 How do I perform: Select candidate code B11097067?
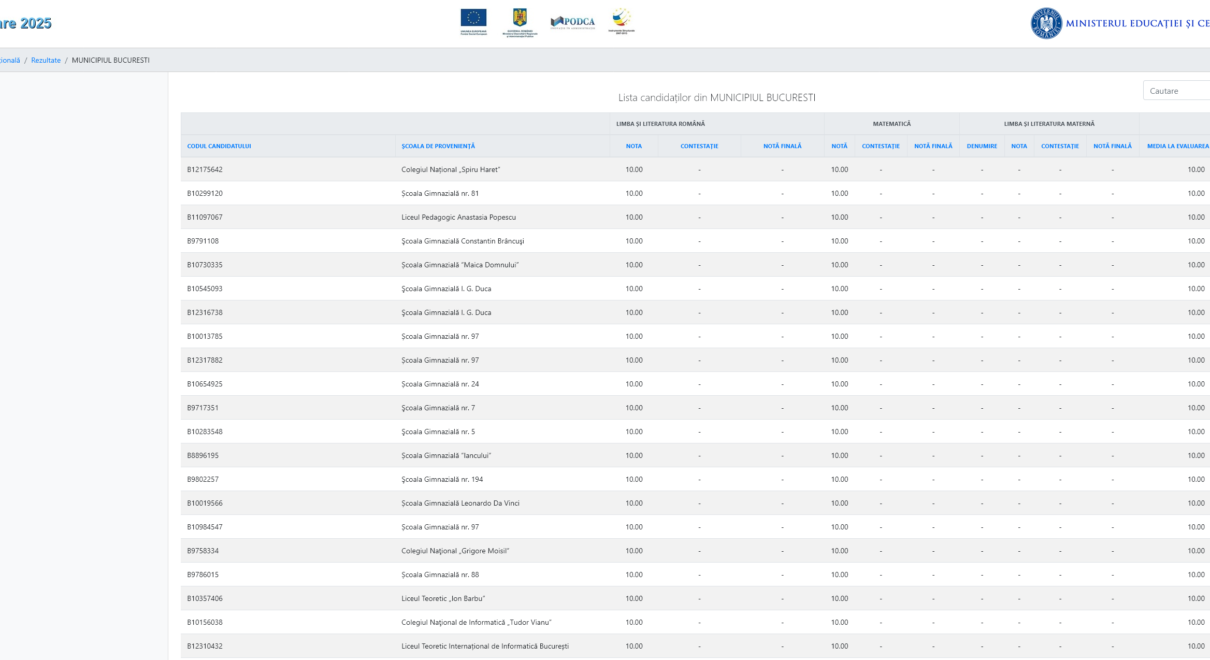[x=205, y=217]
